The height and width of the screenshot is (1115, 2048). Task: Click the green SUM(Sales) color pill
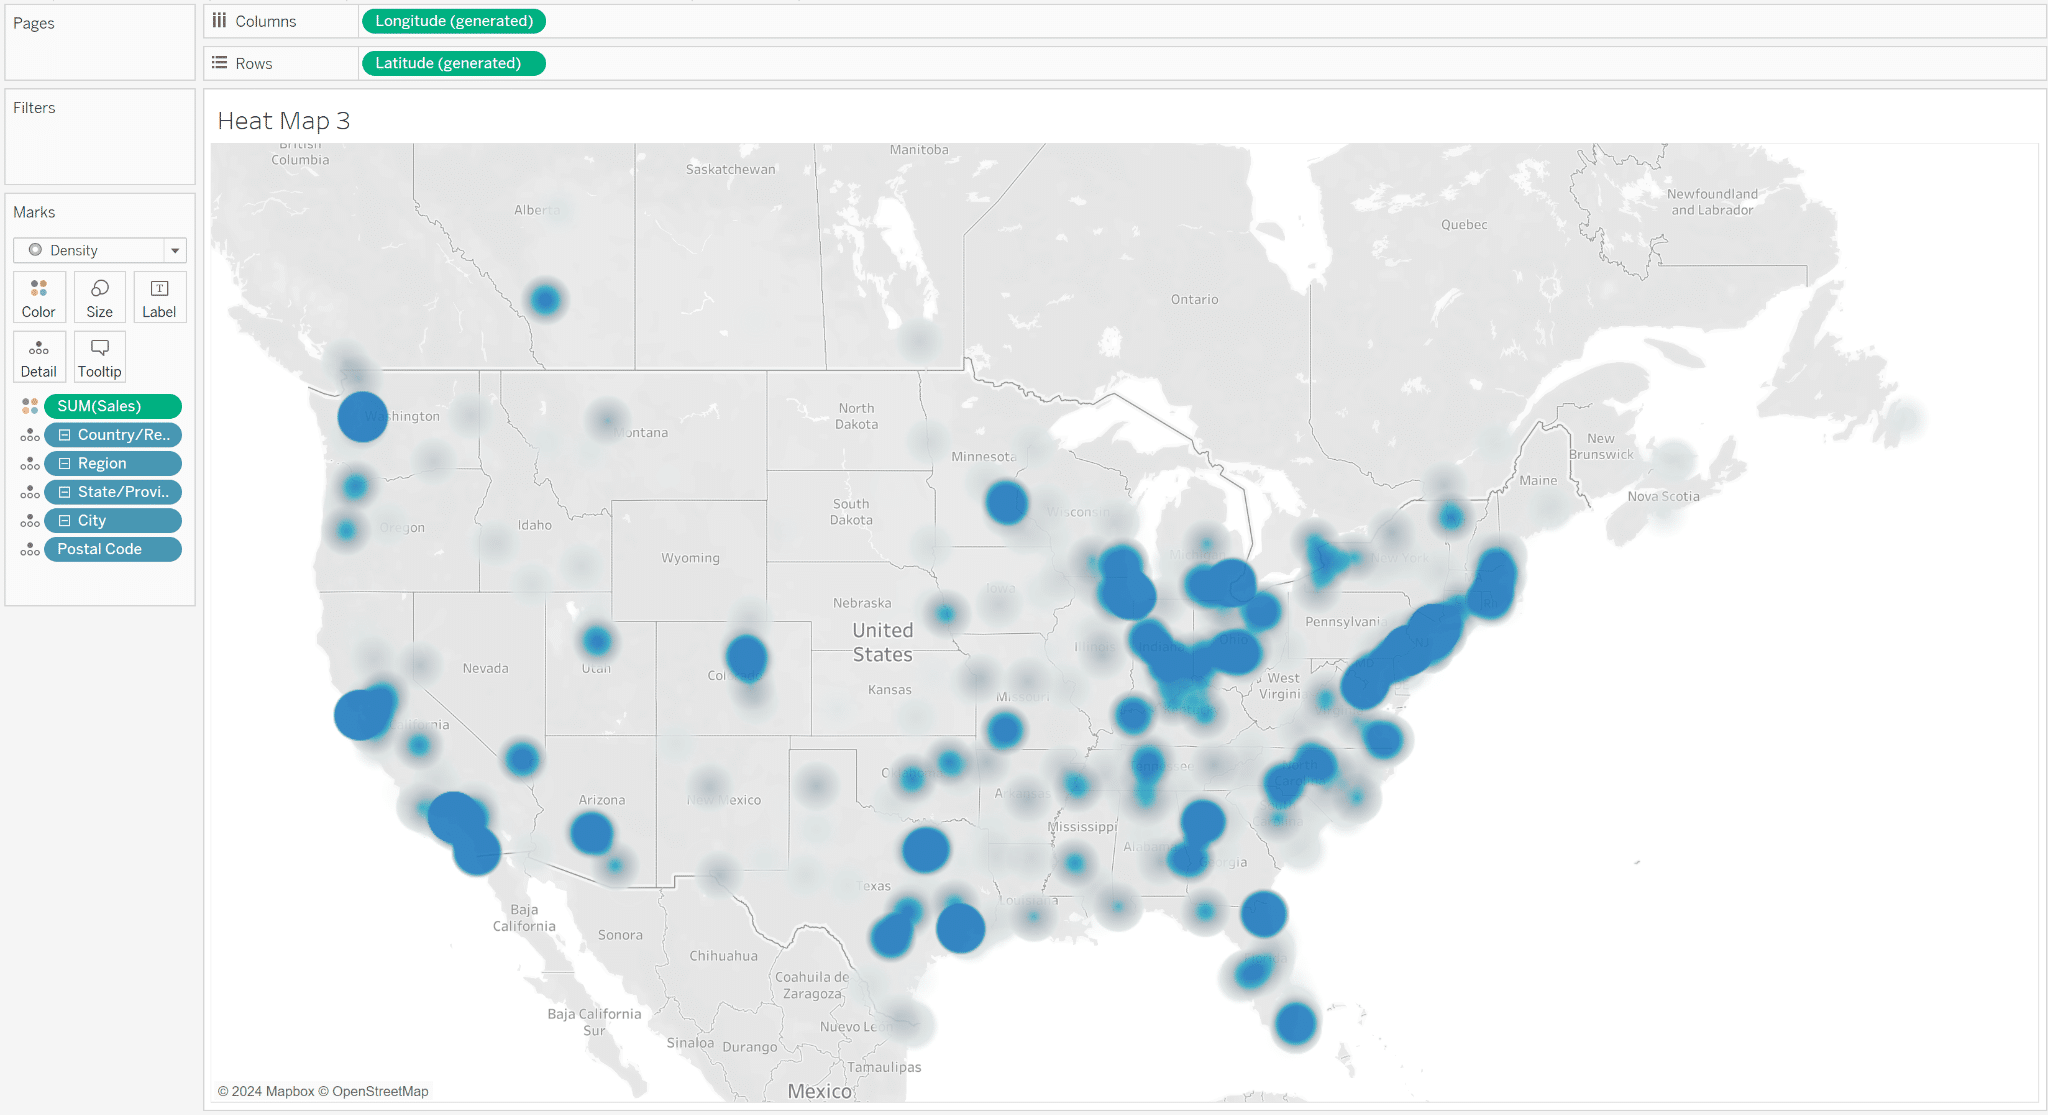112,406
